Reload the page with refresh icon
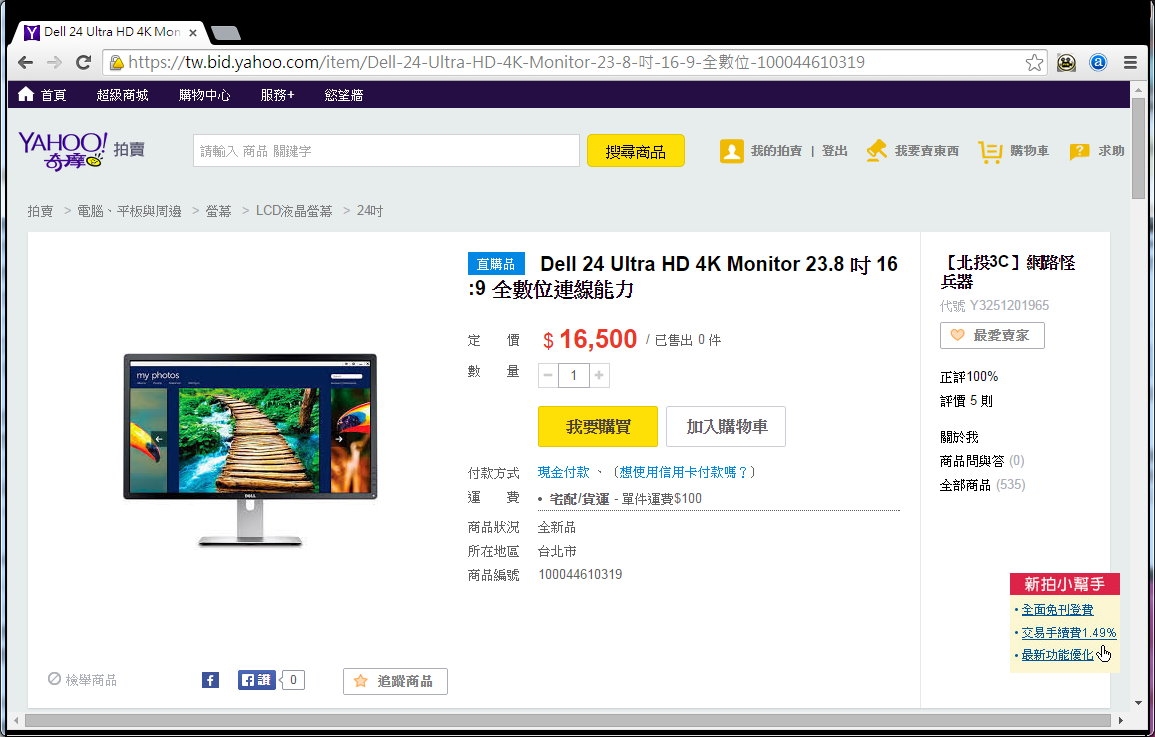The height and width of the screenshot is (737, 1155). pos(83,63)
